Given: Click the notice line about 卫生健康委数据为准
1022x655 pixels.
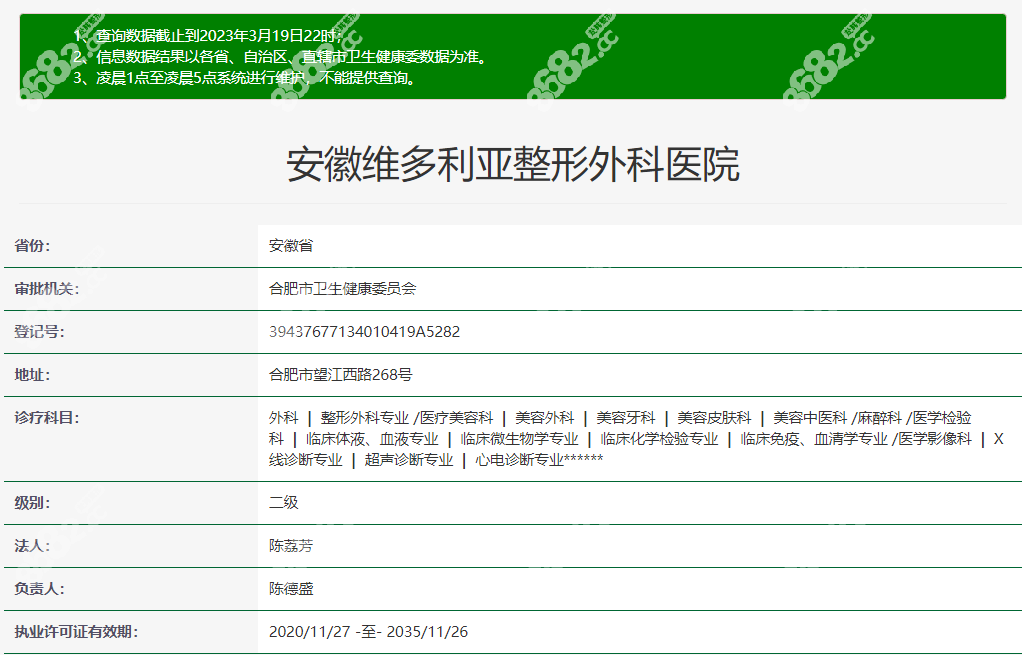Looking at the screenshot, I should point(280,57).
